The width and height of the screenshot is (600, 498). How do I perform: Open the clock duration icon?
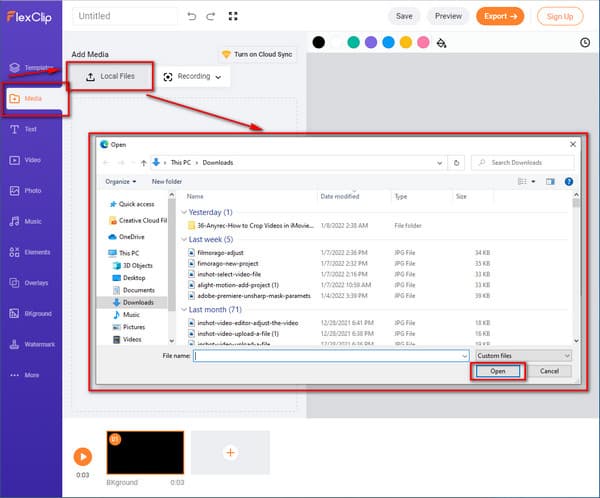(585, 42)
